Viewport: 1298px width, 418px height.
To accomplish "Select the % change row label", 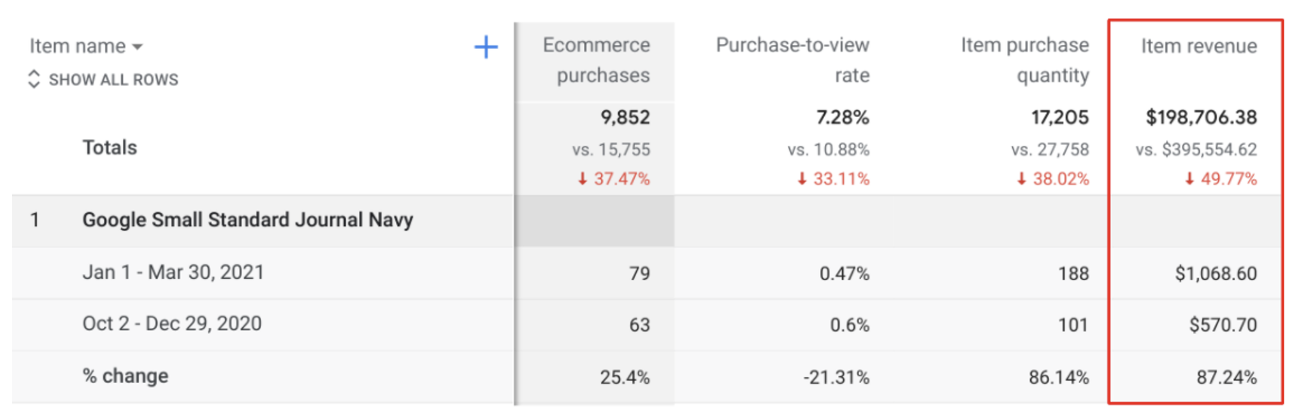I will (x=125, y=376).
